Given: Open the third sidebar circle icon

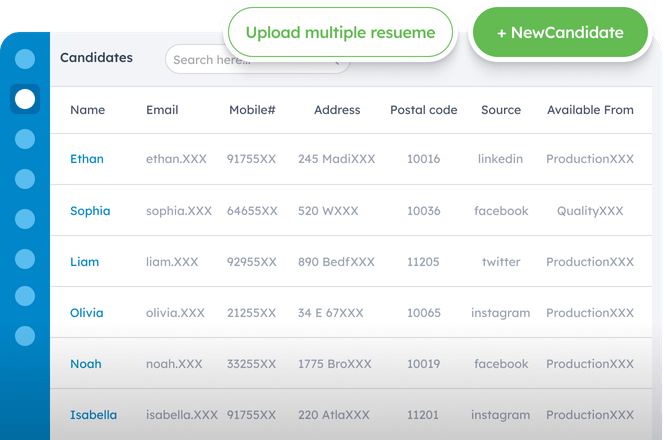Looking at the screenshot, I should pos(25,139).
